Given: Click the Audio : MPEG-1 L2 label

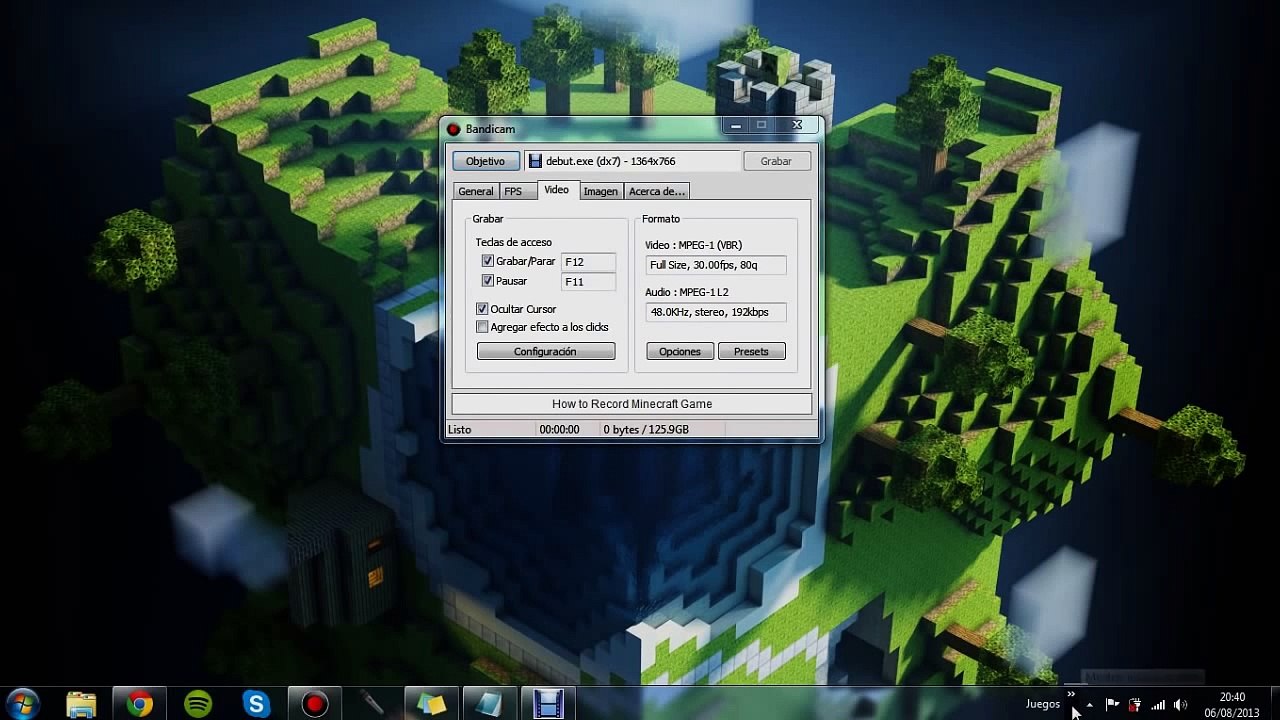Looking at the screenshot, I should [687, 292].
